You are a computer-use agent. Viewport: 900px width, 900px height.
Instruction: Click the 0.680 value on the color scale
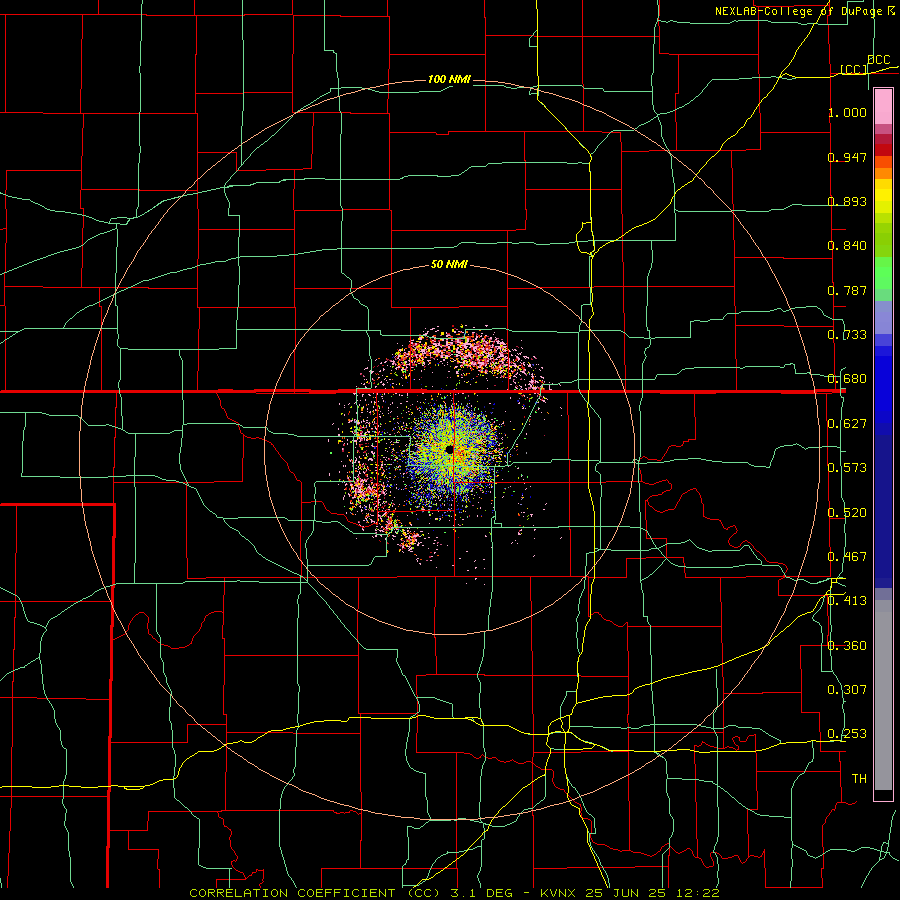tap(847, 379)
